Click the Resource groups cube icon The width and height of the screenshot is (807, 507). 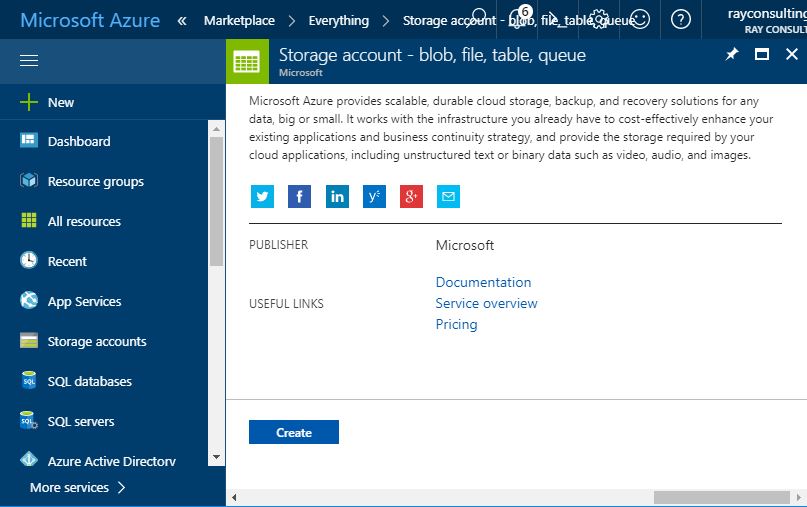pos(29,180)
